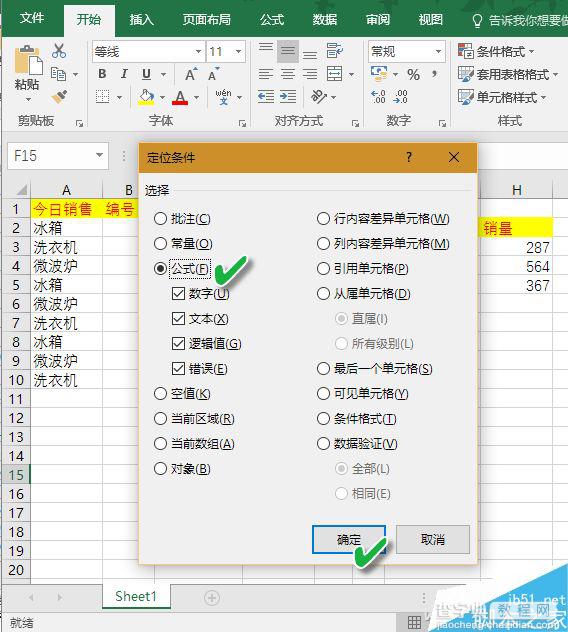Choose 当前区域(R) radio option
568x632 pixels.
194,418
